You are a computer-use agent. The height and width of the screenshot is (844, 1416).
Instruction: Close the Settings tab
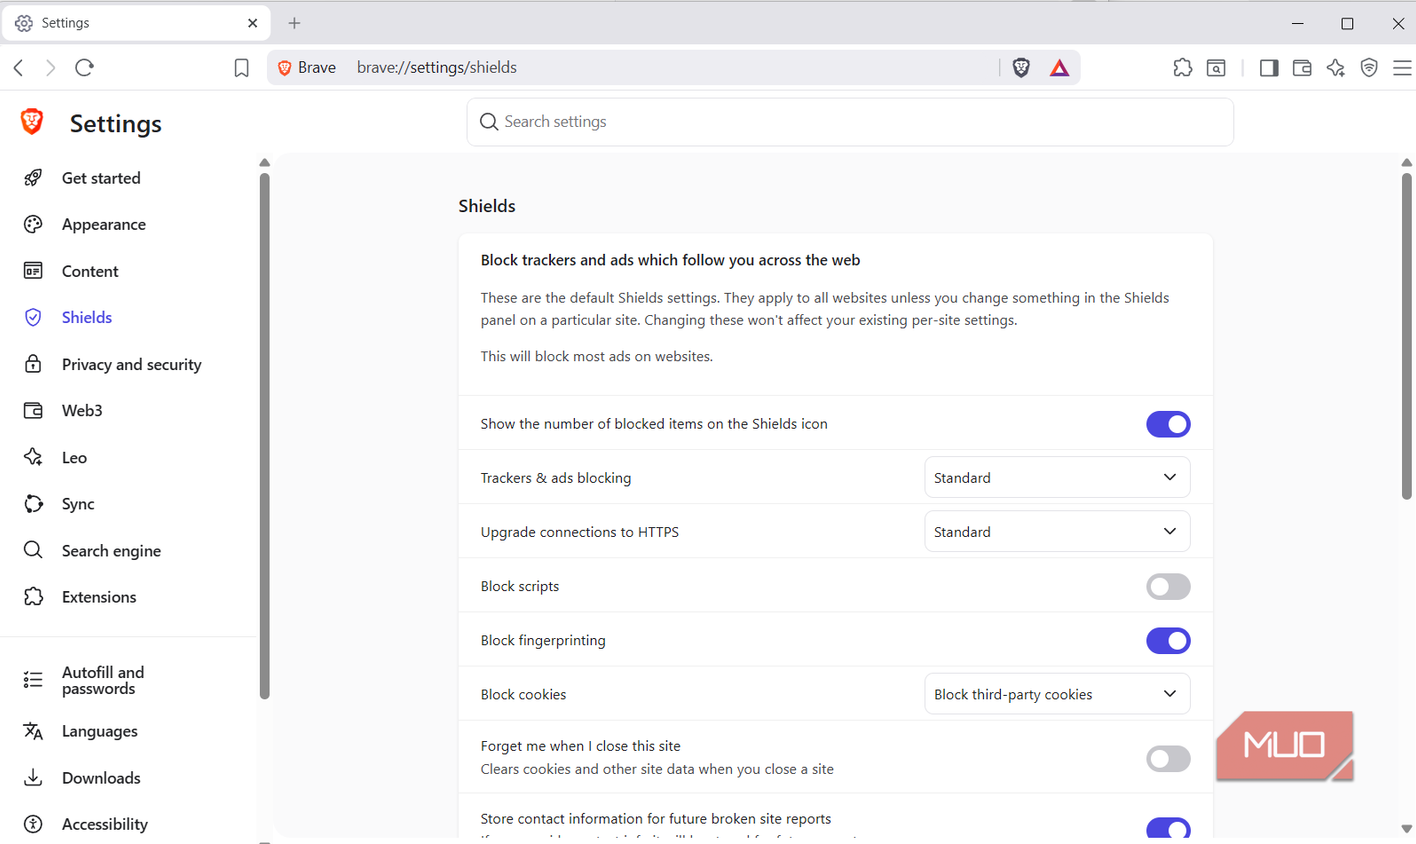click(x=253, y=23)
